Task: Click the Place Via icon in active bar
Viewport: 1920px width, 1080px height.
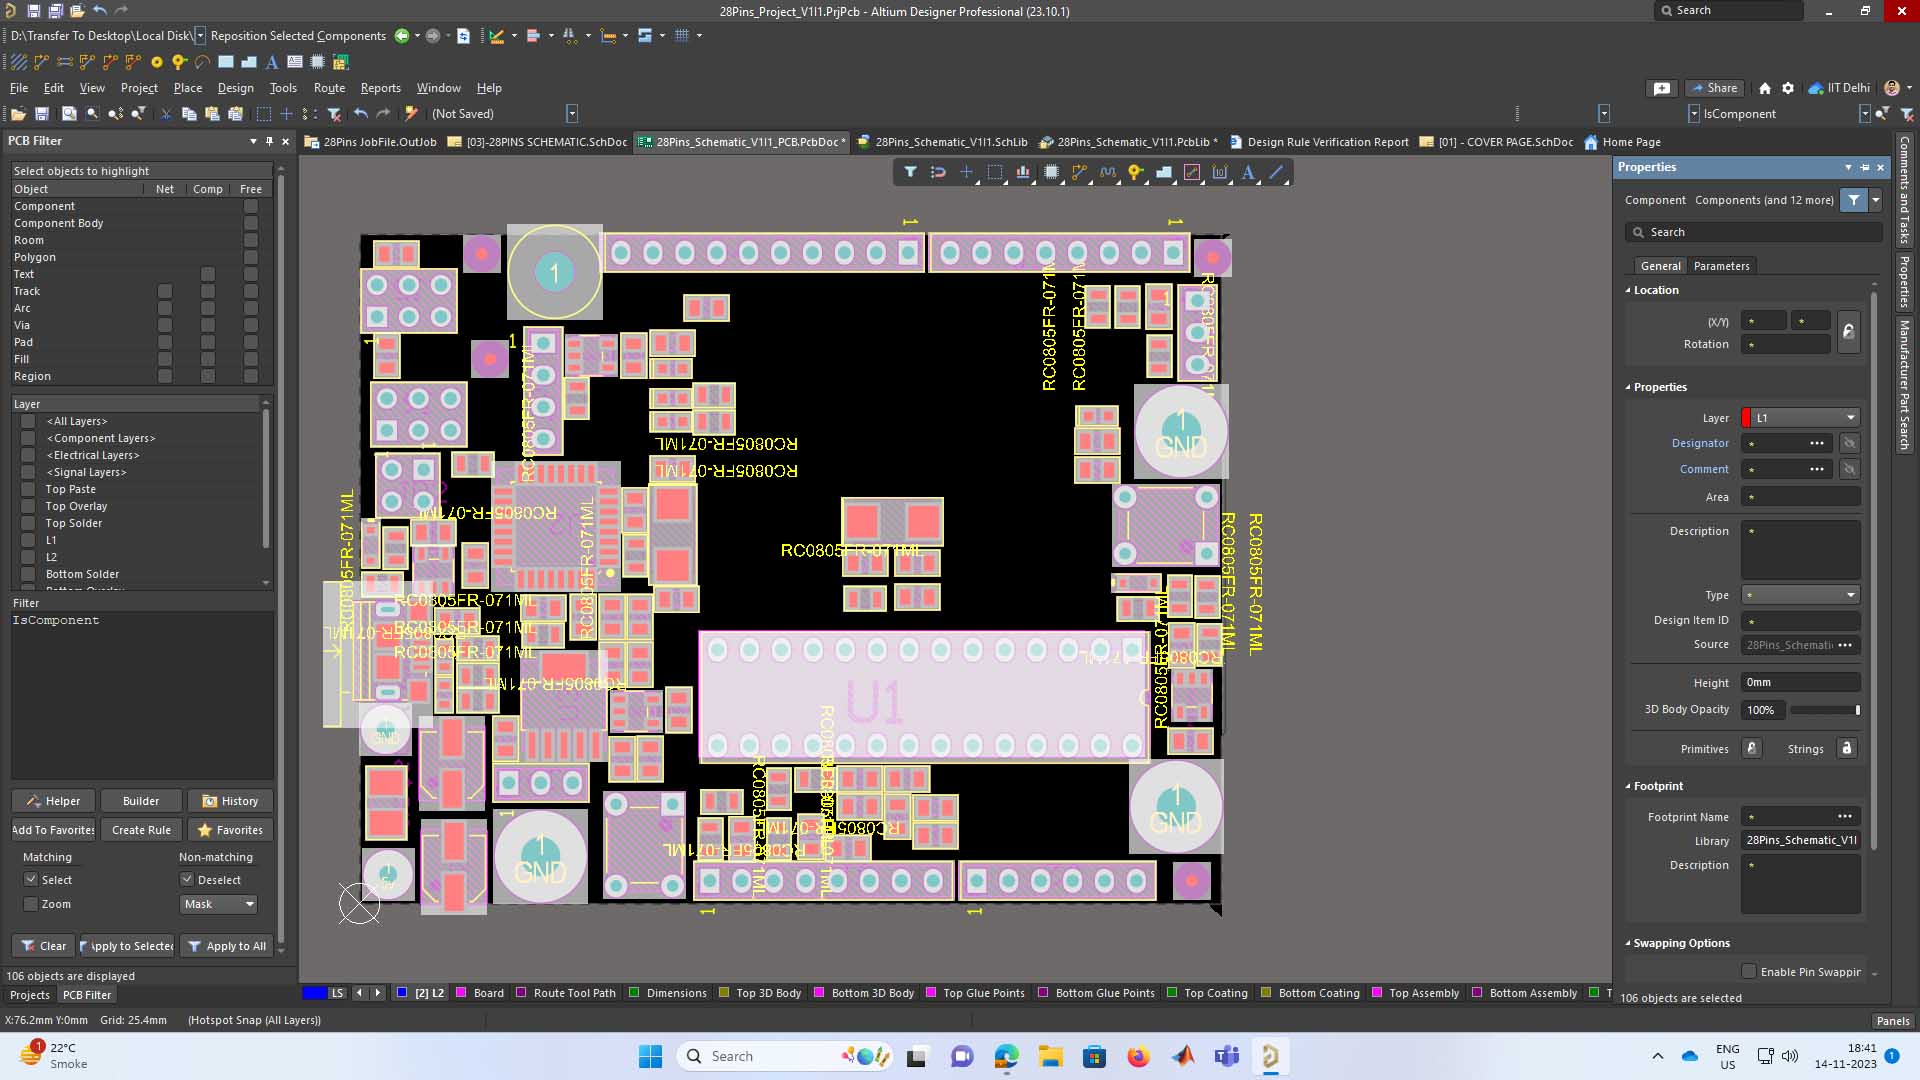Action: click(1135, 173)
